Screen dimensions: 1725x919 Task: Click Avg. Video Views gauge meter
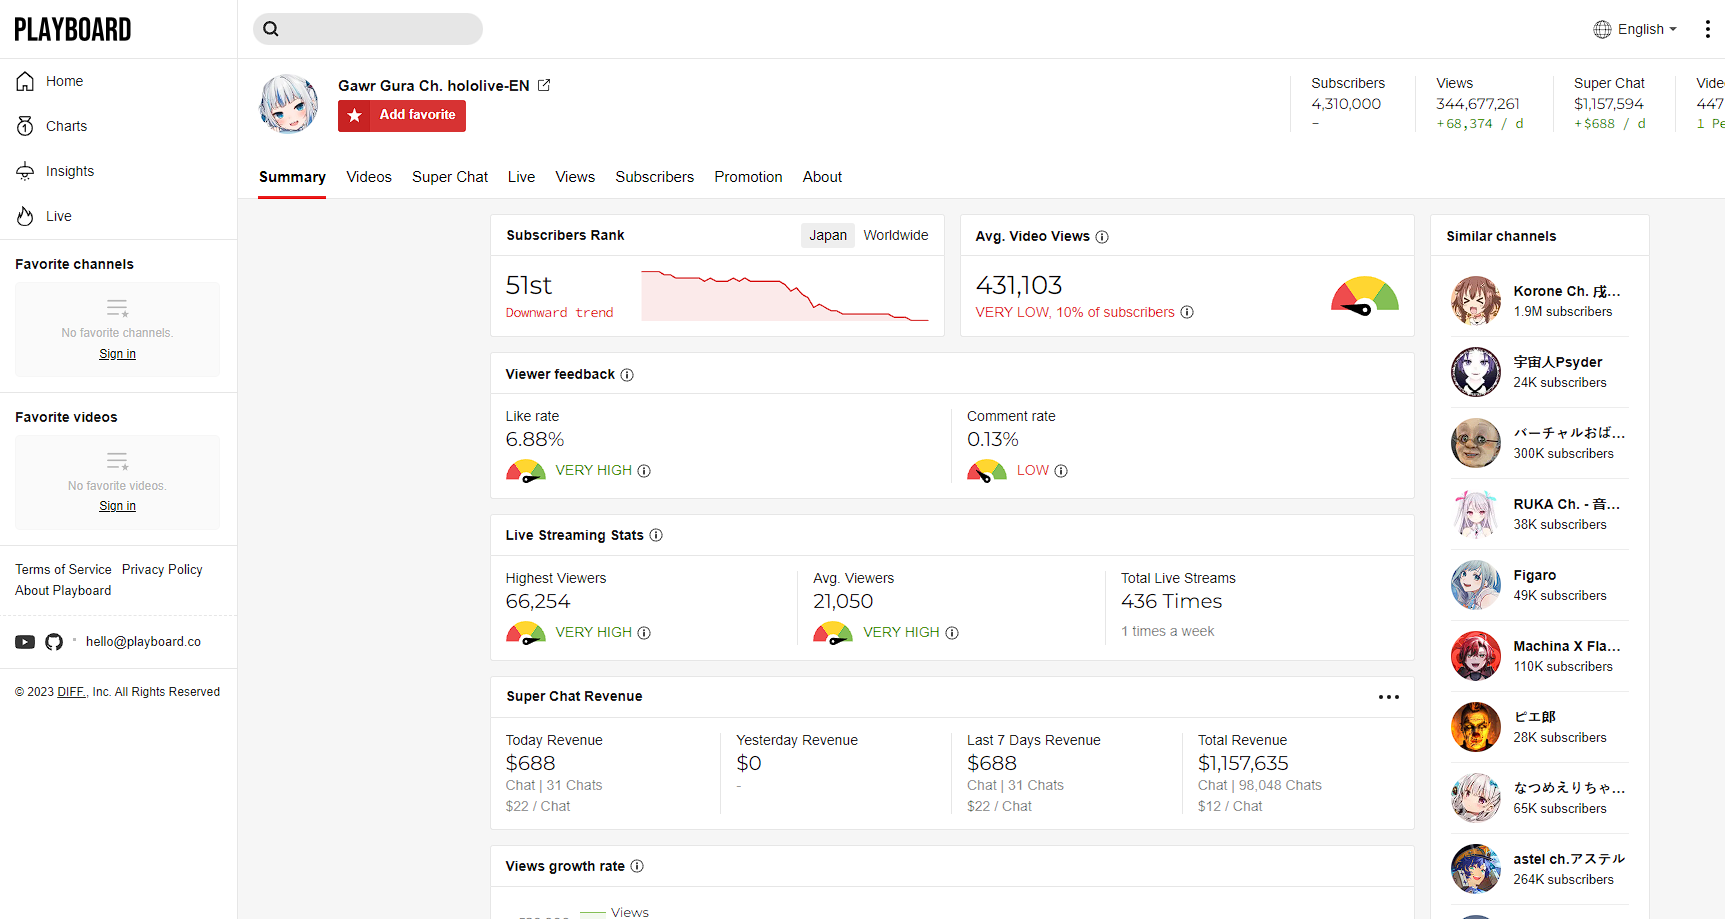point(1365,296)
